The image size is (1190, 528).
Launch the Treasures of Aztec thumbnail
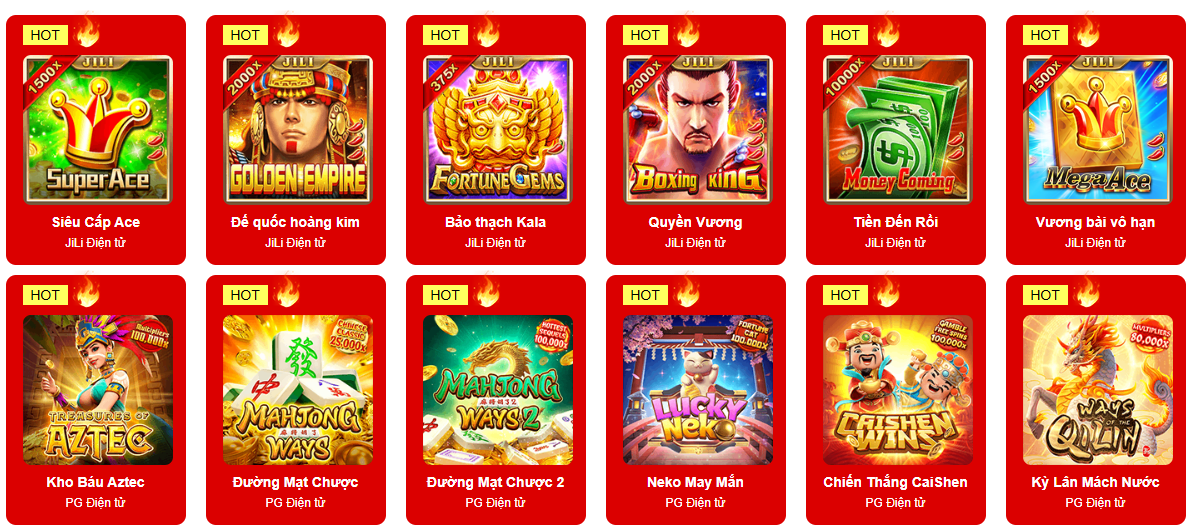[x=98, y=390]
